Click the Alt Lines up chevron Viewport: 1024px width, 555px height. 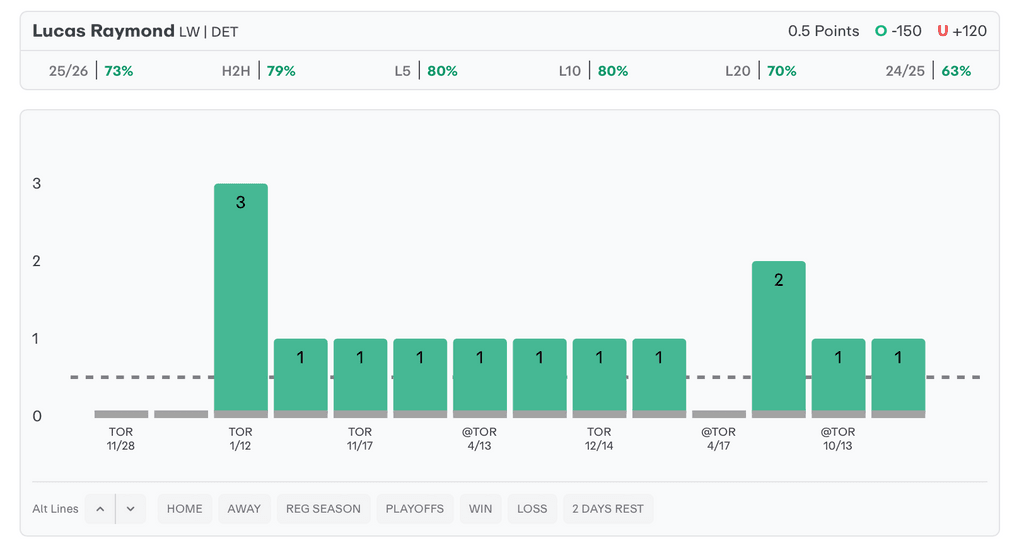point(100,509)
